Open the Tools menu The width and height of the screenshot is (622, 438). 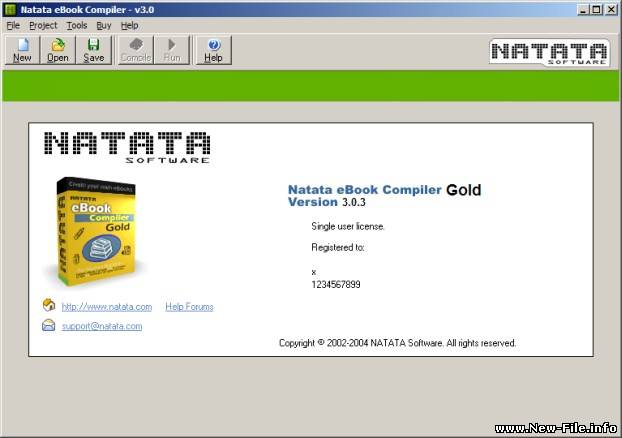pos(77,26)
